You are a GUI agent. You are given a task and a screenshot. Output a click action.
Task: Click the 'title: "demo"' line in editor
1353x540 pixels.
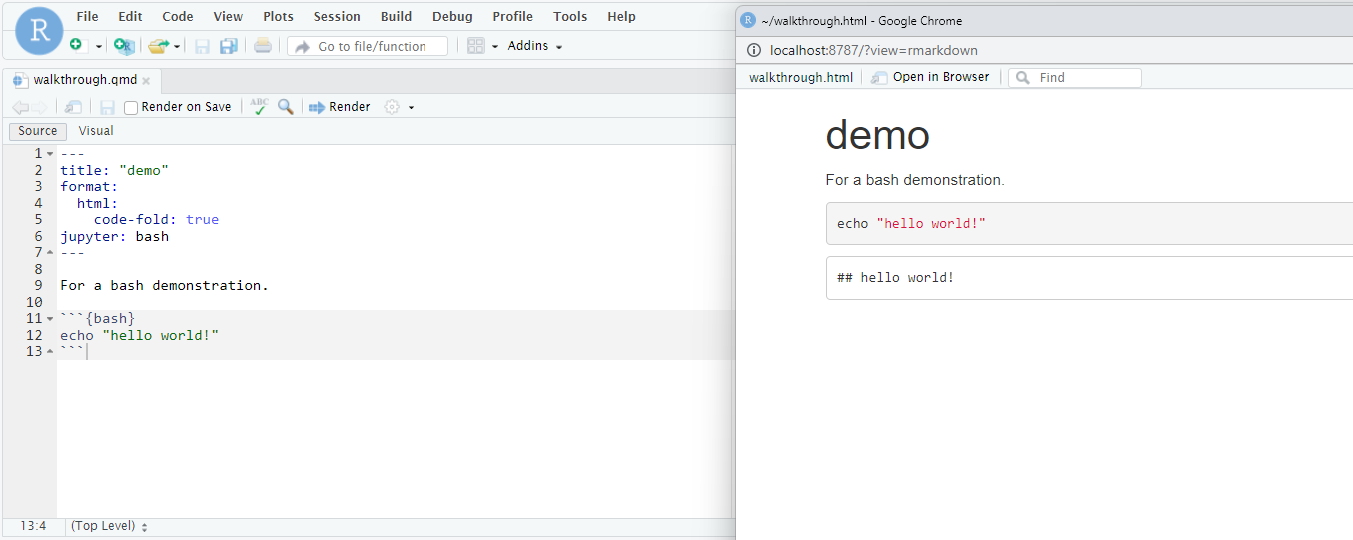tap(114, 170)
